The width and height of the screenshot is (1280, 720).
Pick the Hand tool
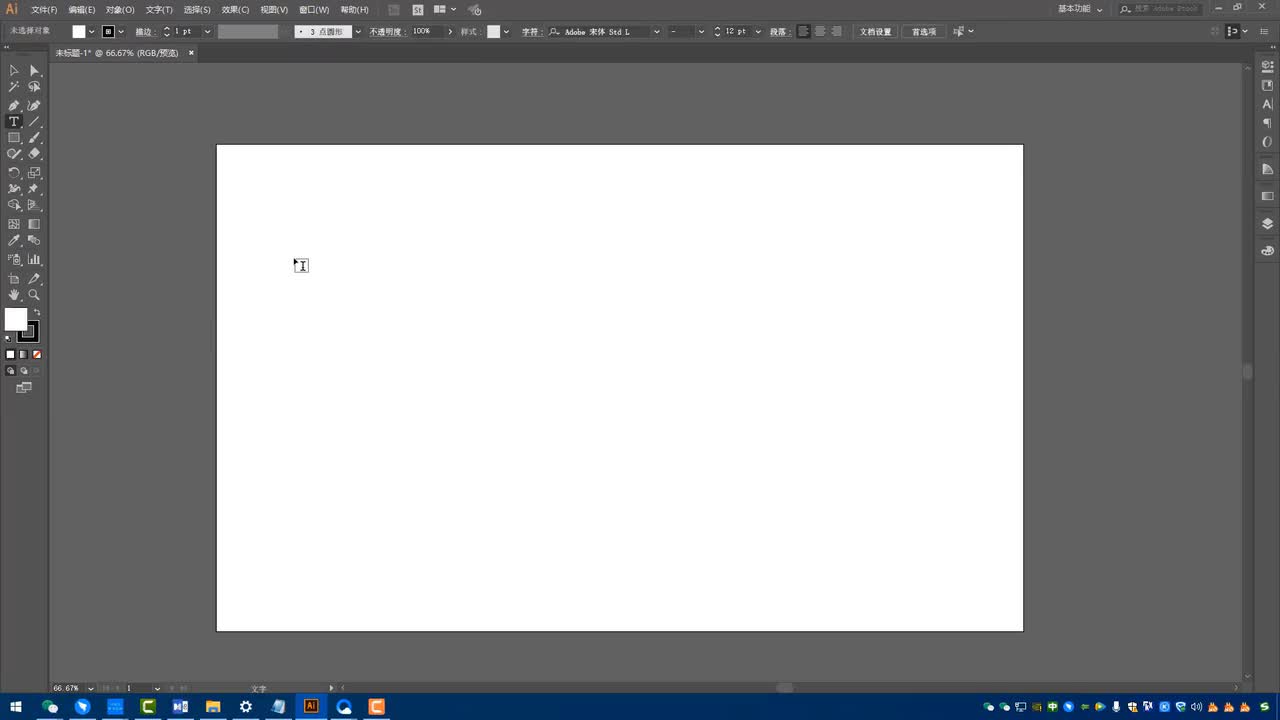14,295
